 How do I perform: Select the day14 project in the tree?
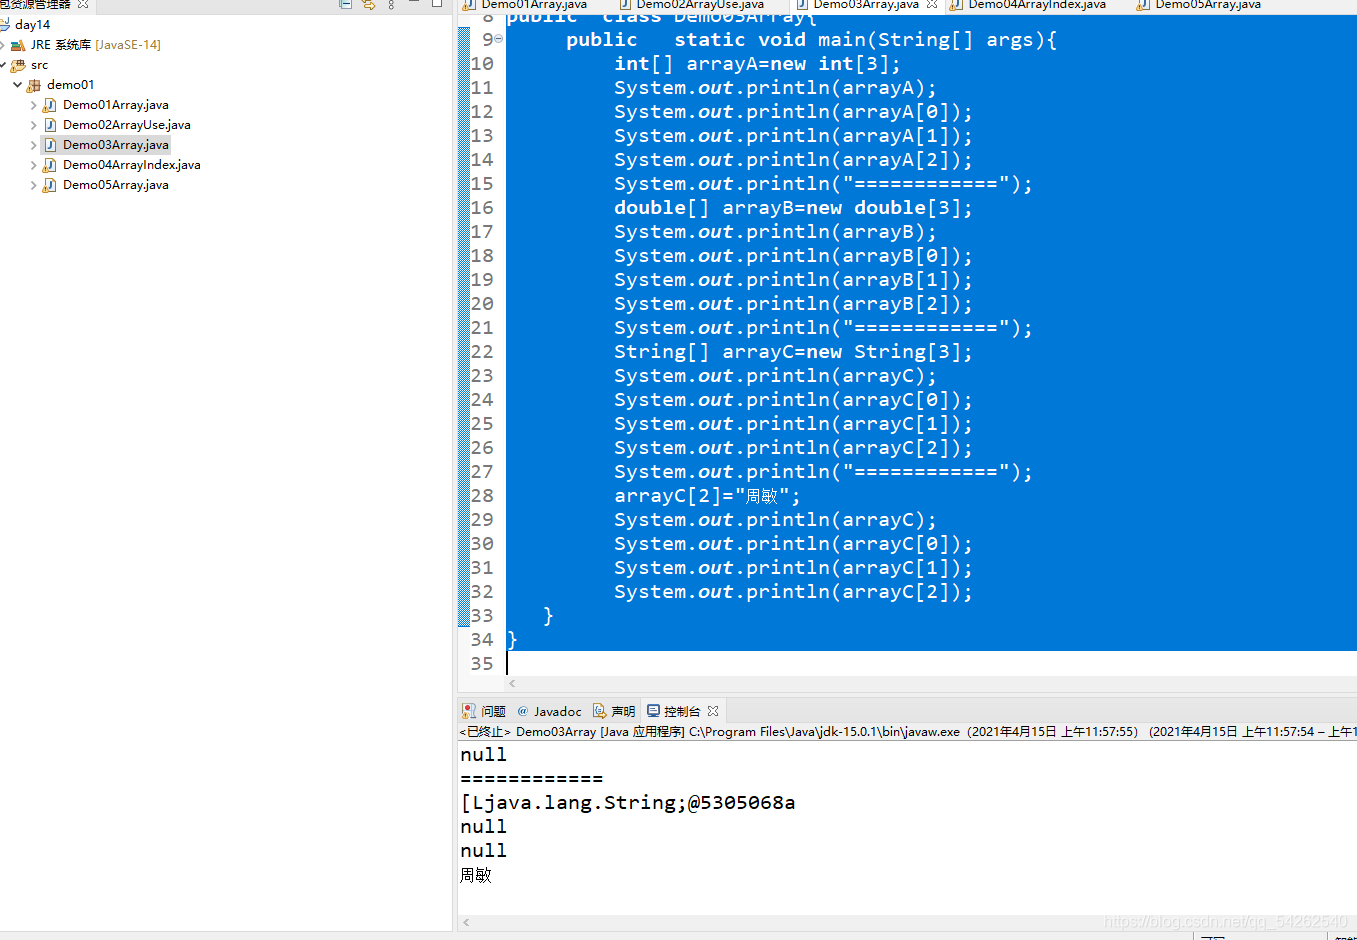click(x=32, y=25)
